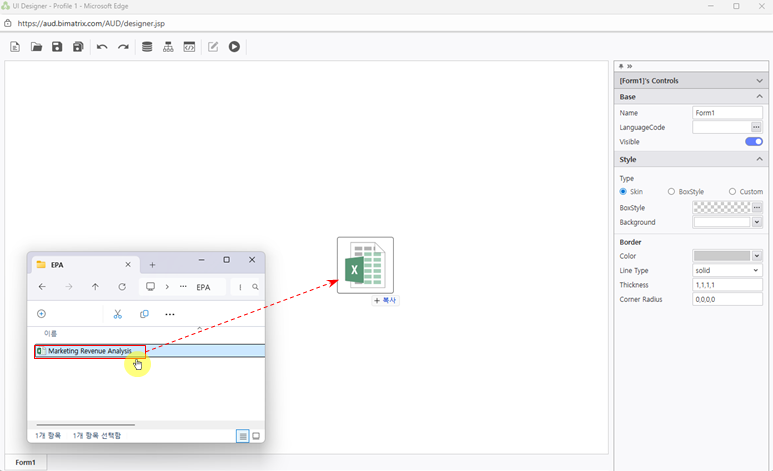Click the Save icon in toolbar
773x471 pixels.
[x=57, y=47]
